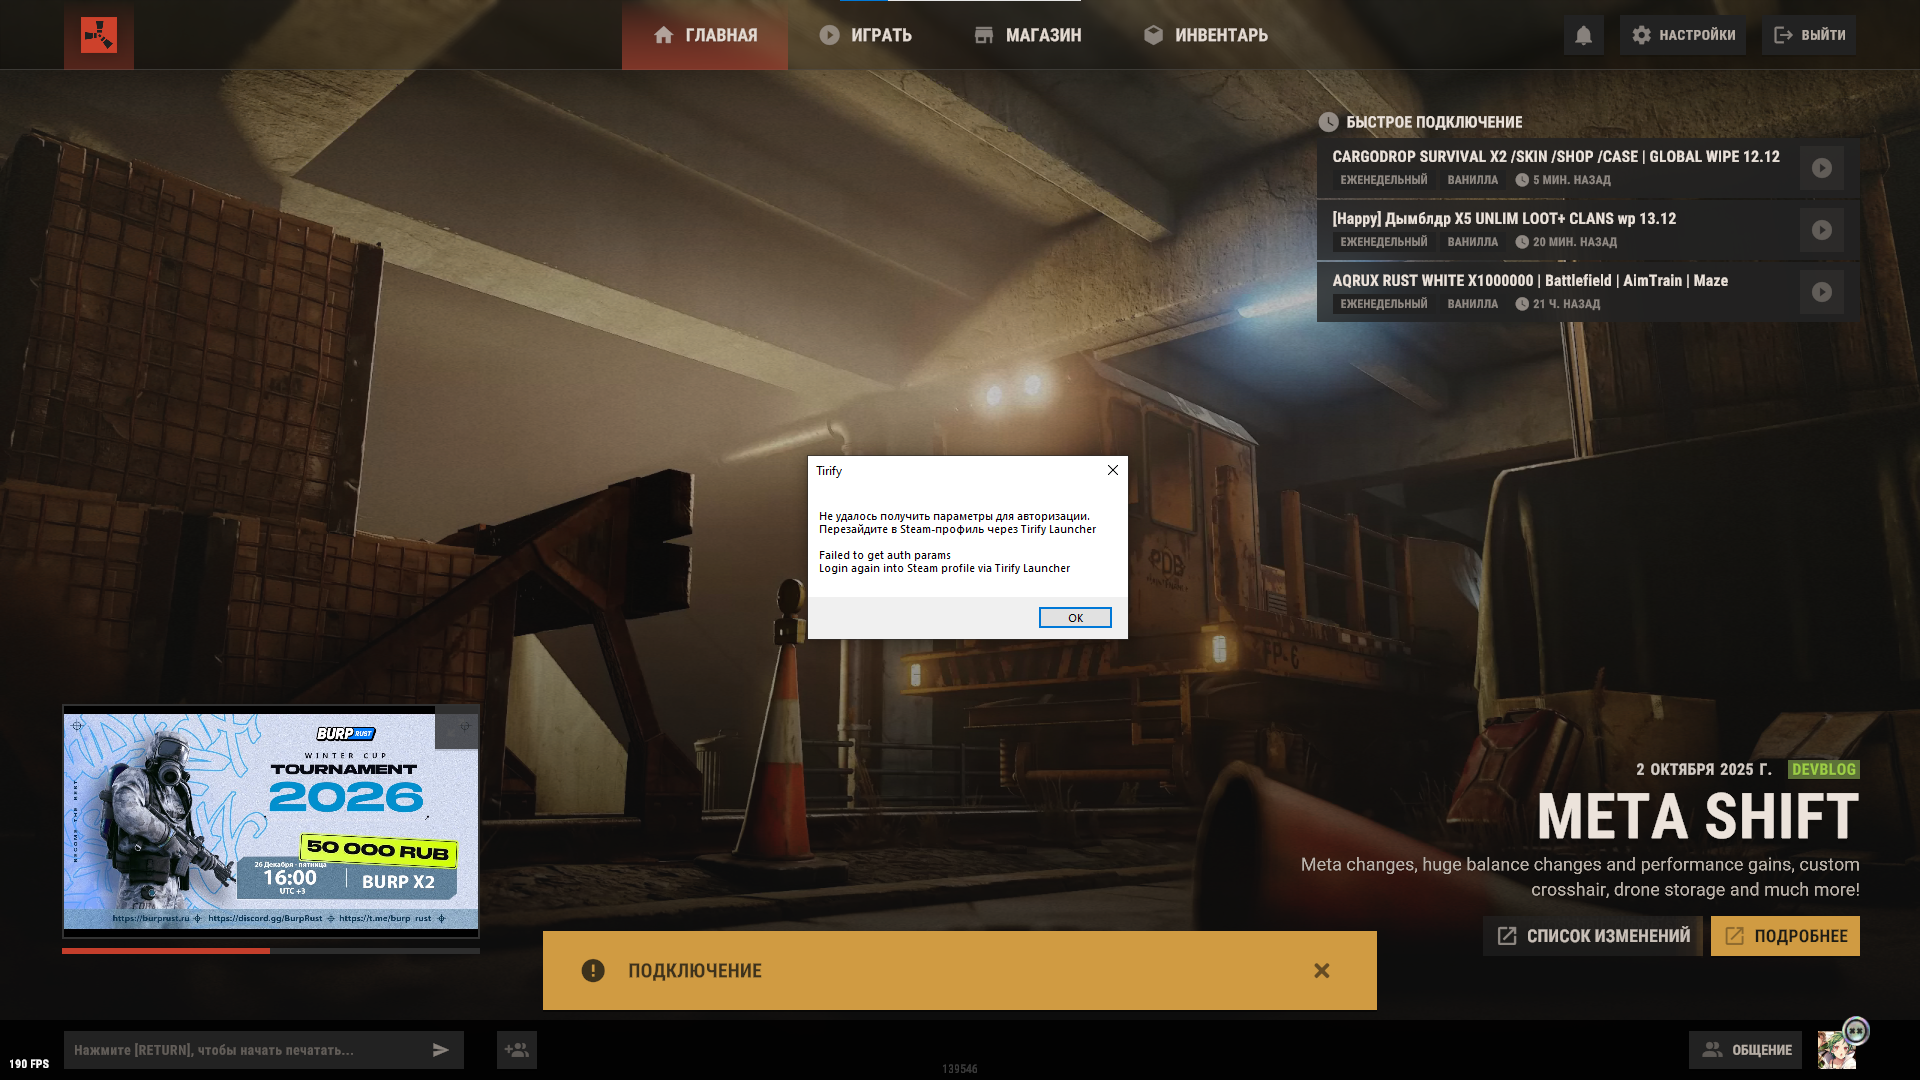Viewport: 1920px width, 1080px height.
Task: Open the ИГРАТЬ tab
Action: pyautogui.click(x=865, y=35)
